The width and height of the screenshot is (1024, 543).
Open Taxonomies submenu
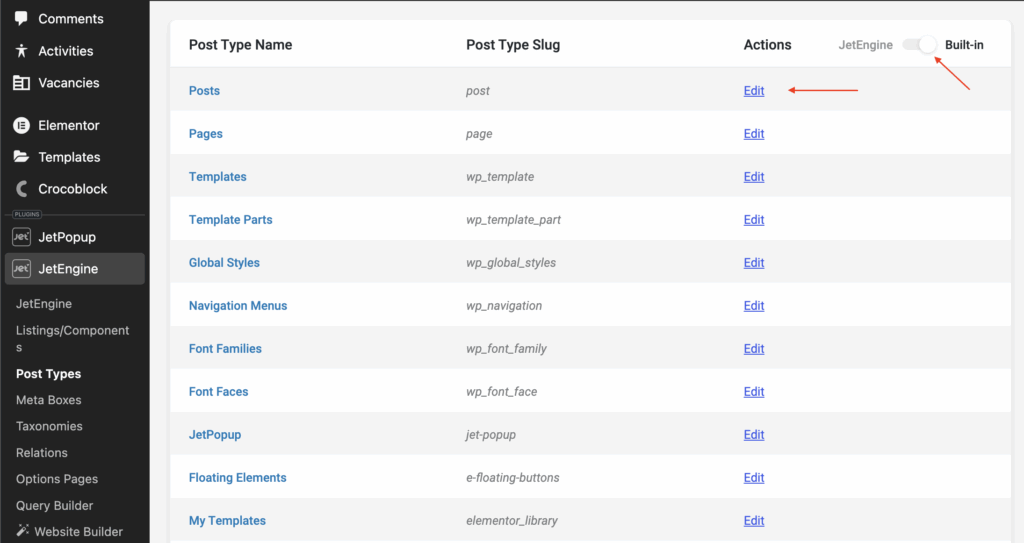coord(49,426)
